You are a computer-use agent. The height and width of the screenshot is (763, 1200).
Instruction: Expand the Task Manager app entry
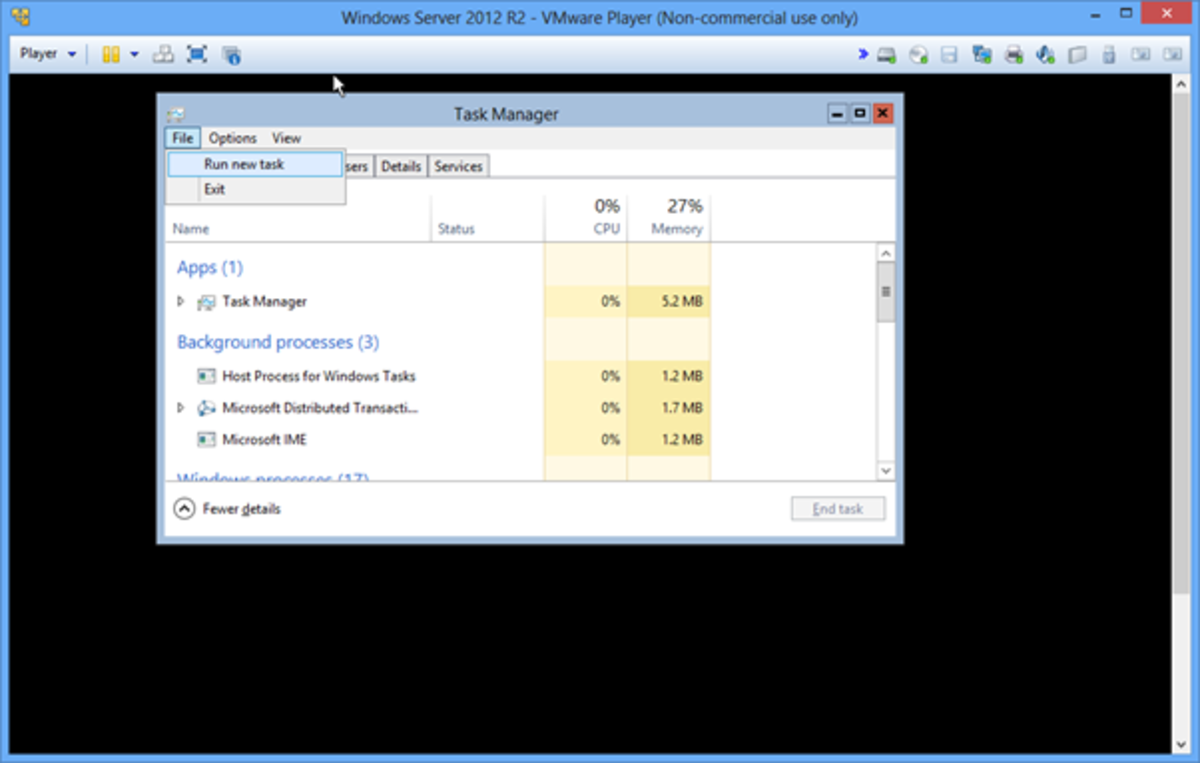pyautogui.click(x=181, y=301)
